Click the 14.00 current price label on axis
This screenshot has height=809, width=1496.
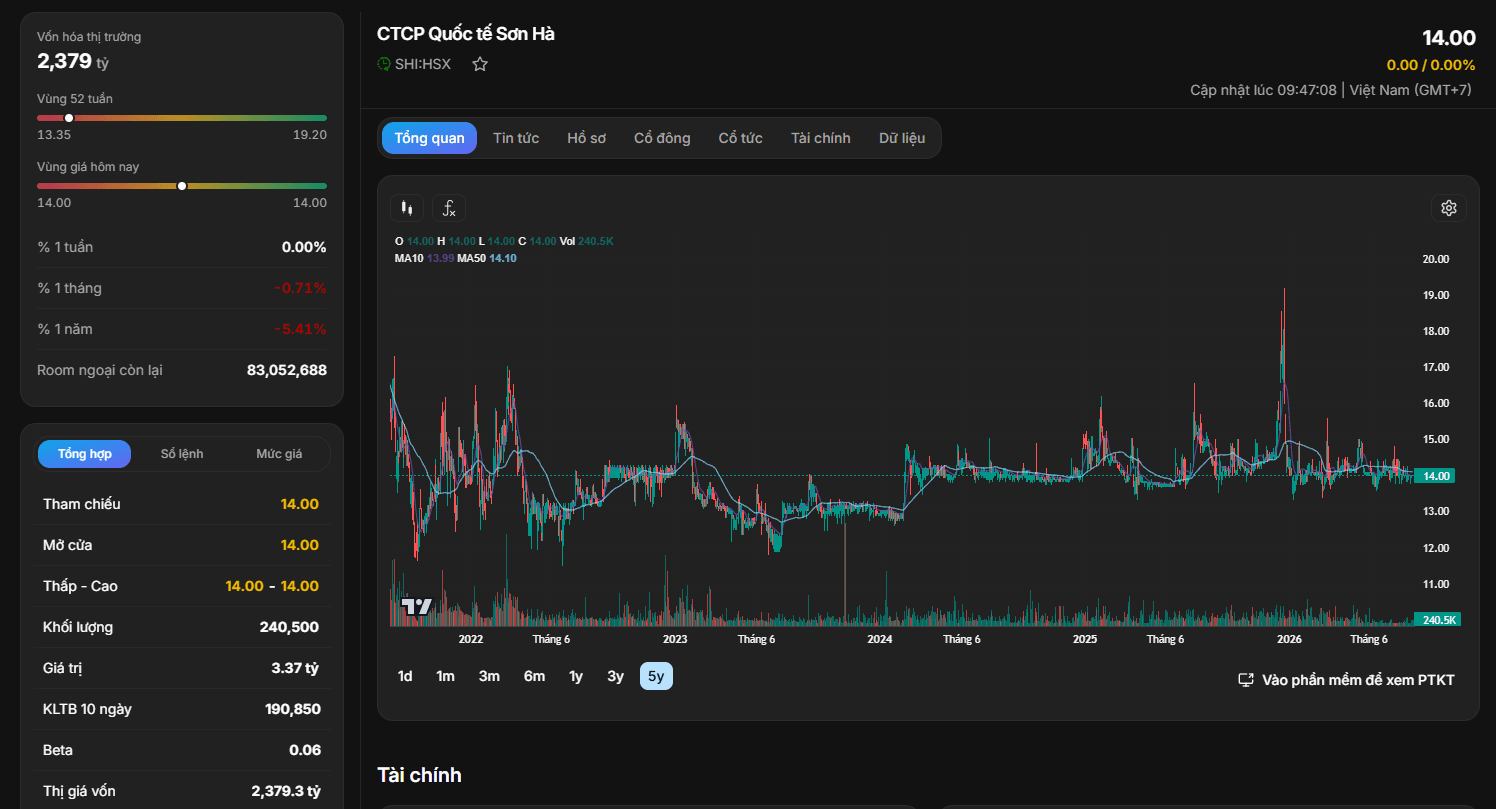(1436, 476)
